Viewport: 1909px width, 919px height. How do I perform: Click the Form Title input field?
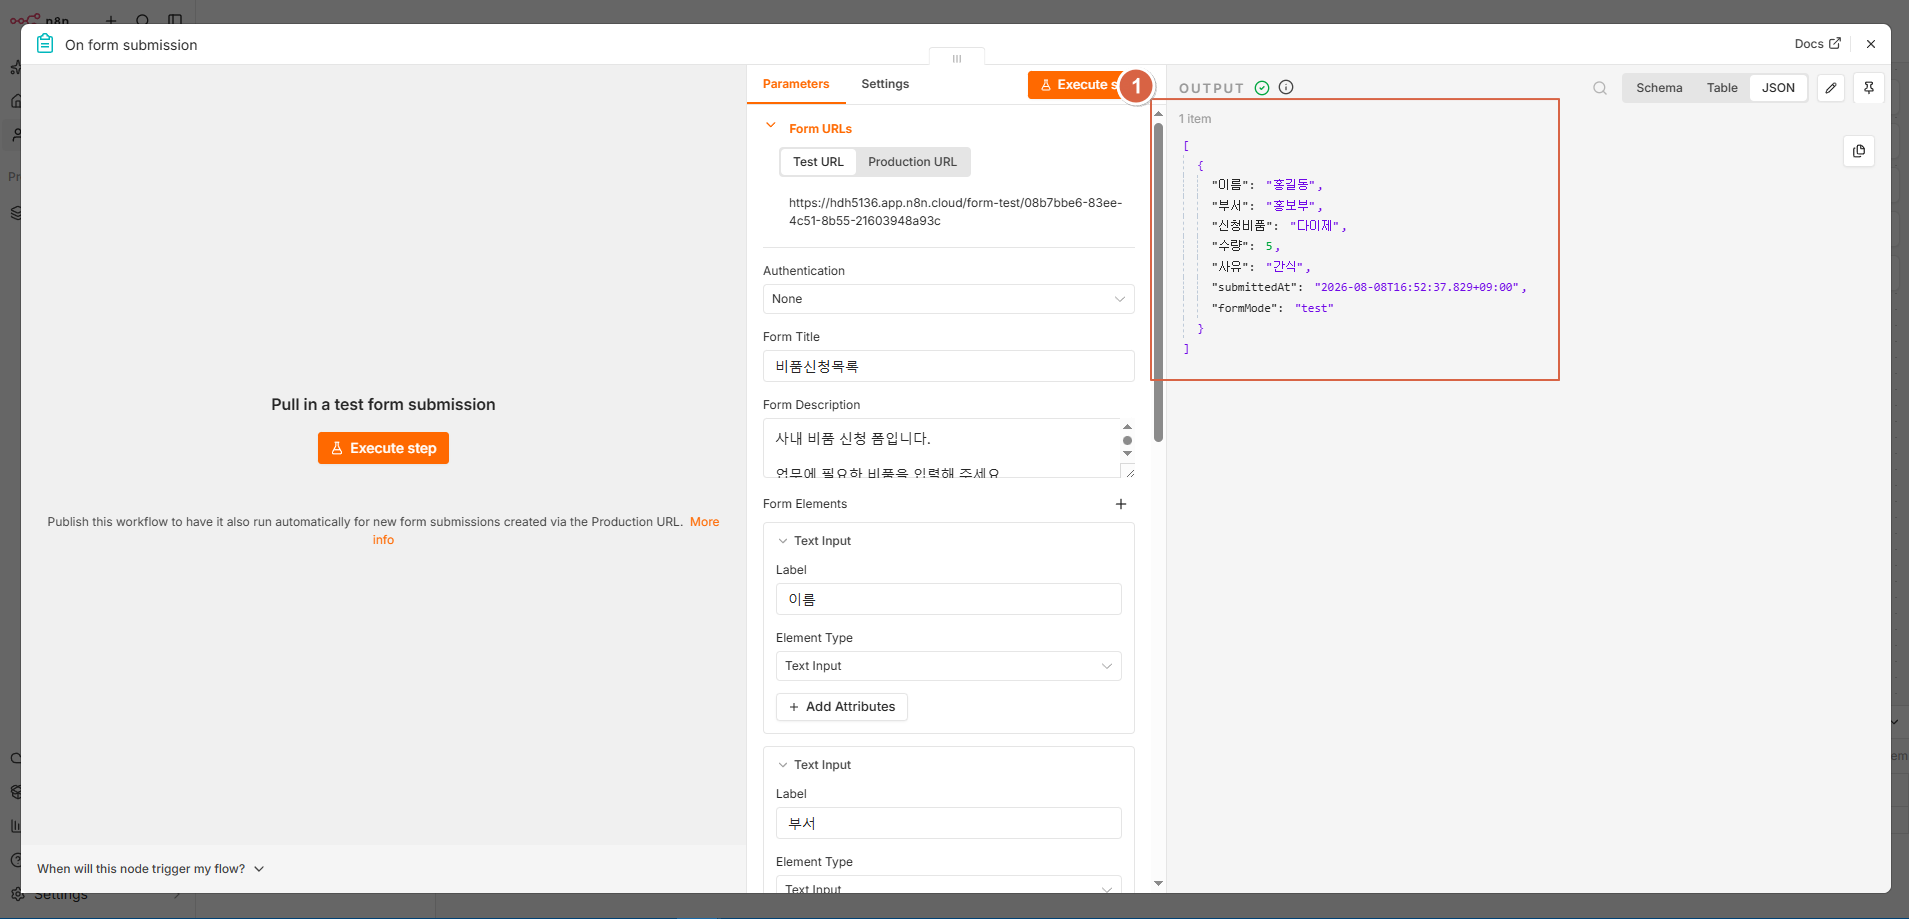[948, 366]
